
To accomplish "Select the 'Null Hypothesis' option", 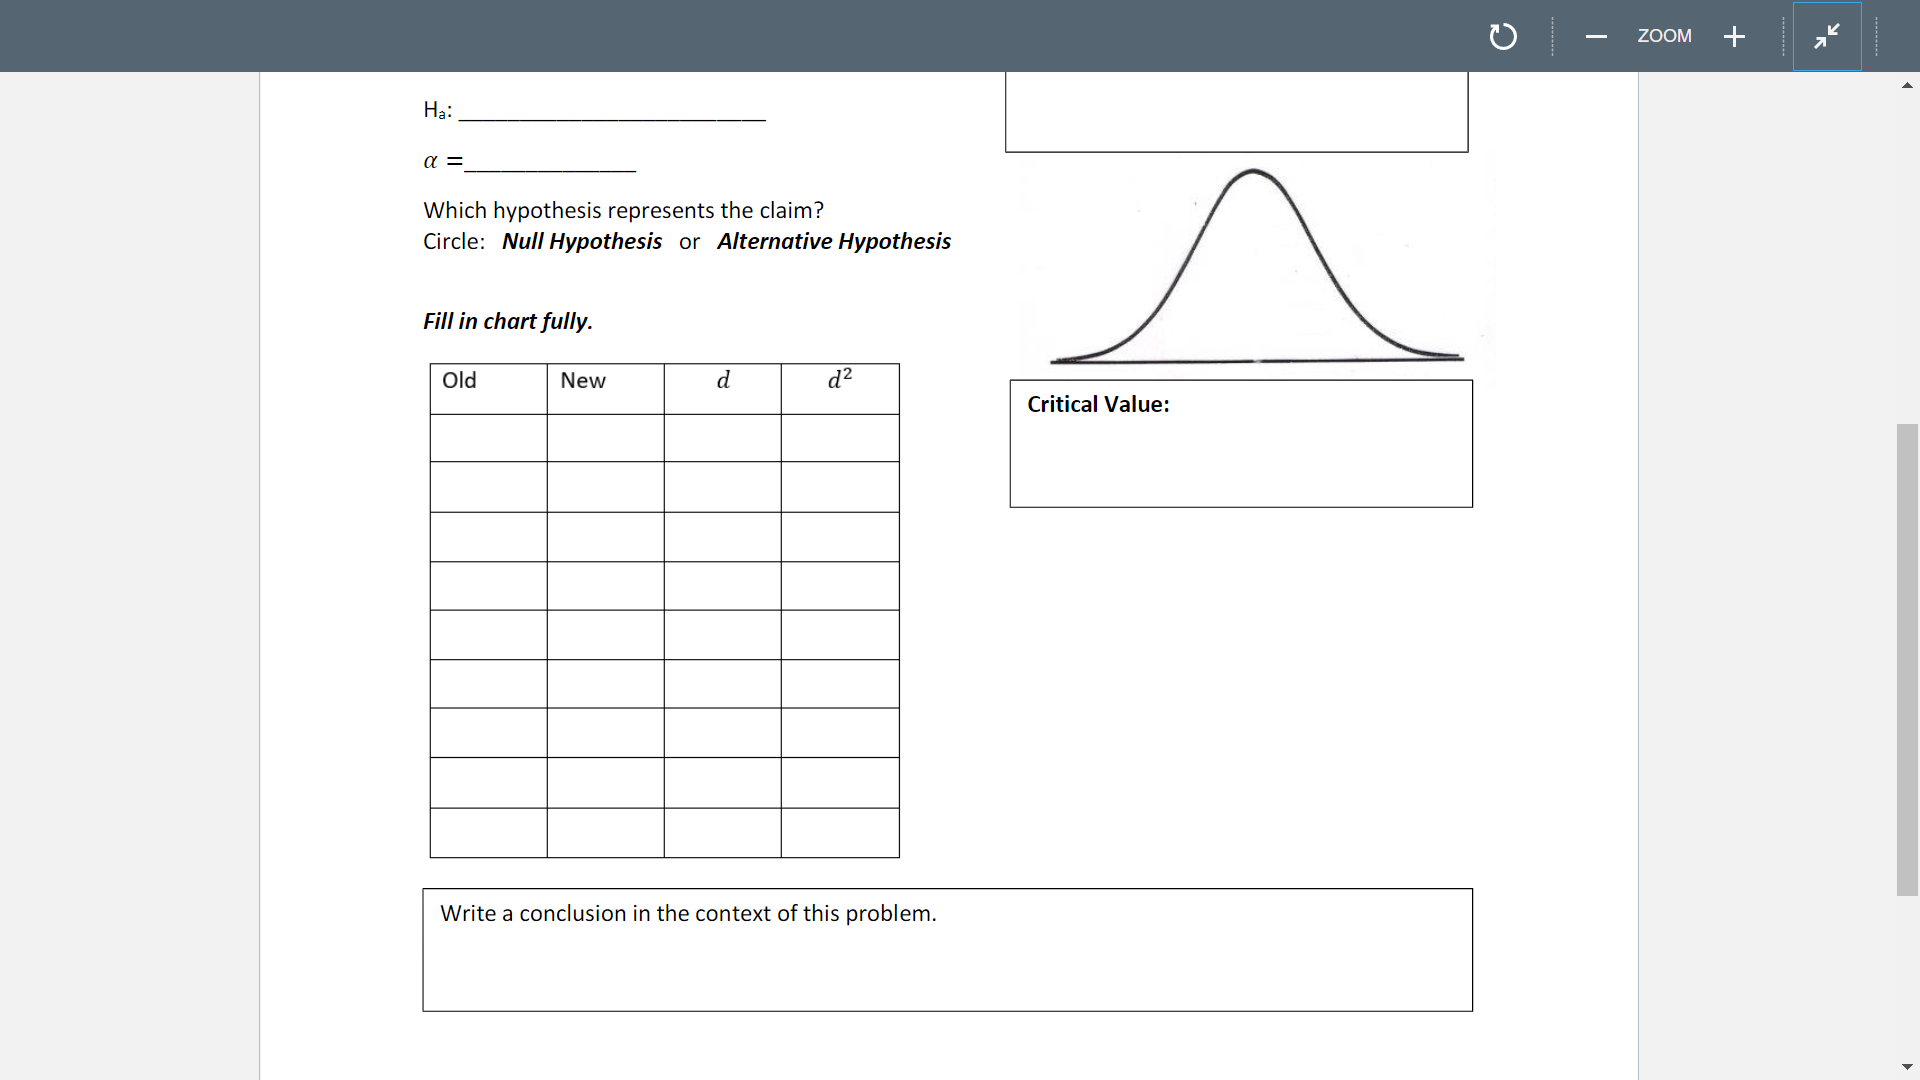I will point(581,241).
